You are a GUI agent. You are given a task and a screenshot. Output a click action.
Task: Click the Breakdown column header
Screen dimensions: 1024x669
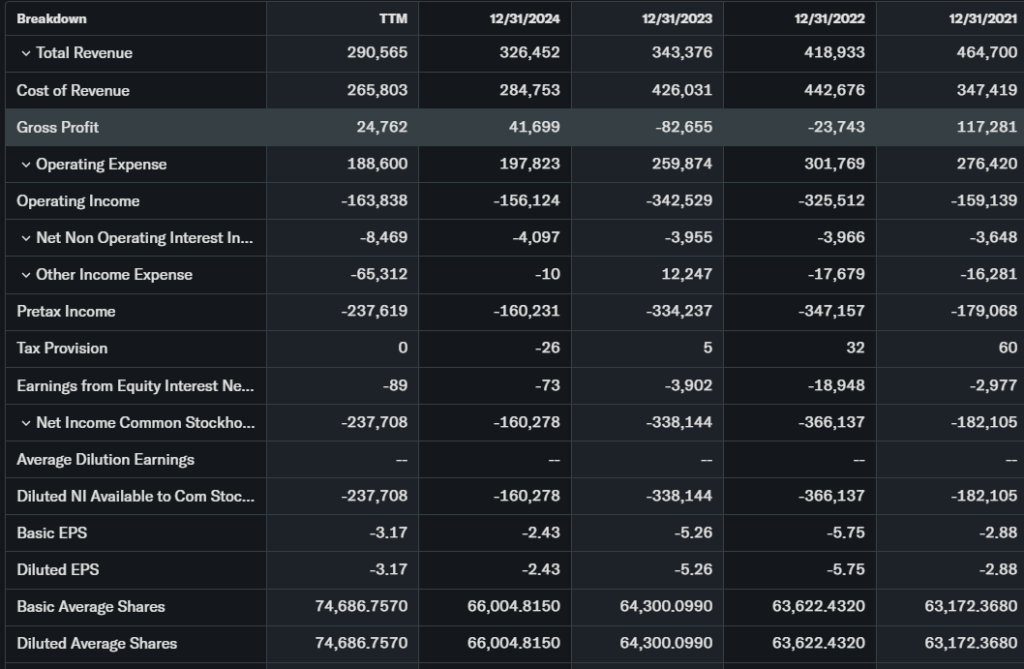(x=52, y=18)
